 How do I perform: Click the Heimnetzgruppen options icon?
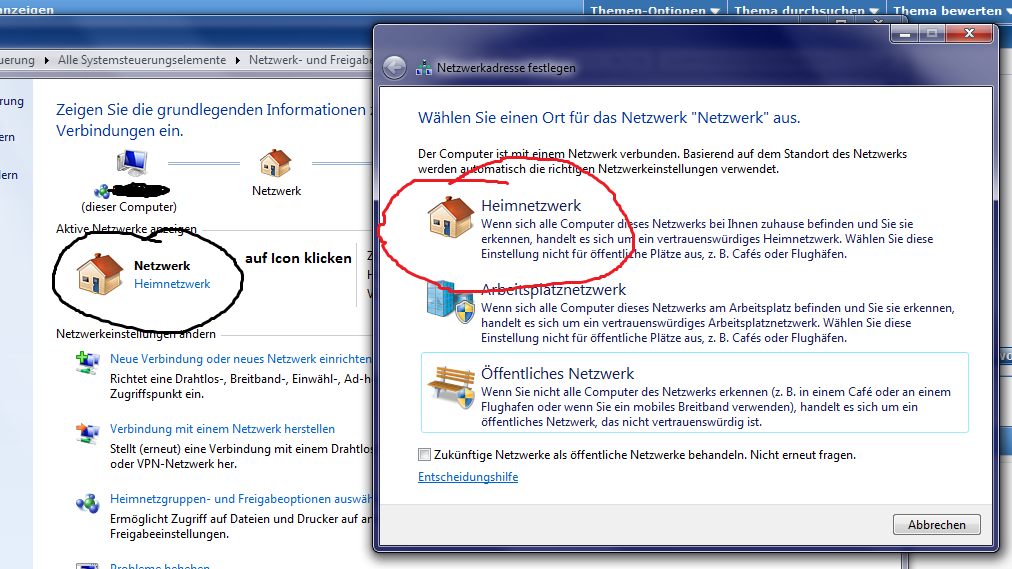point(88,503)
